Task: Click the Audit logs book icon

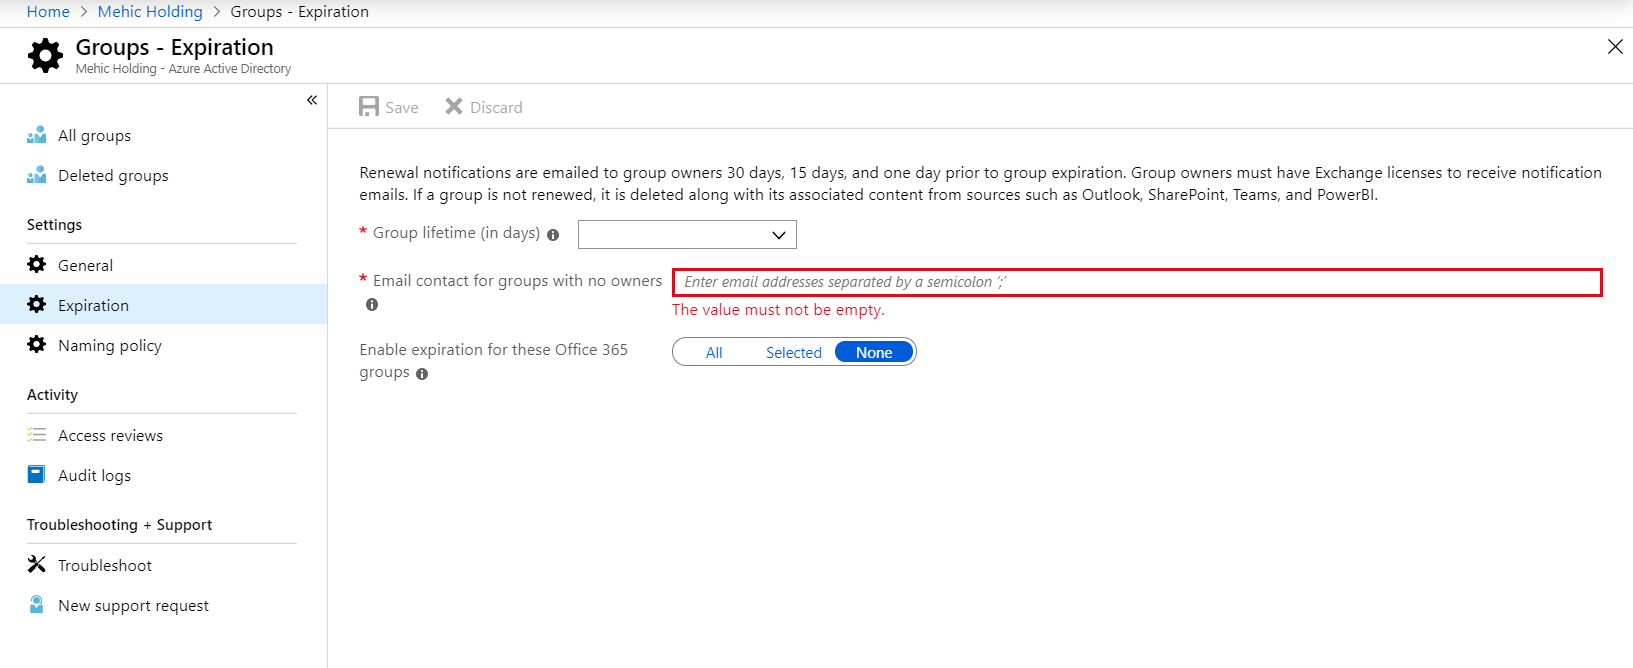Action: pyautogui.click(x=36, y=474)
